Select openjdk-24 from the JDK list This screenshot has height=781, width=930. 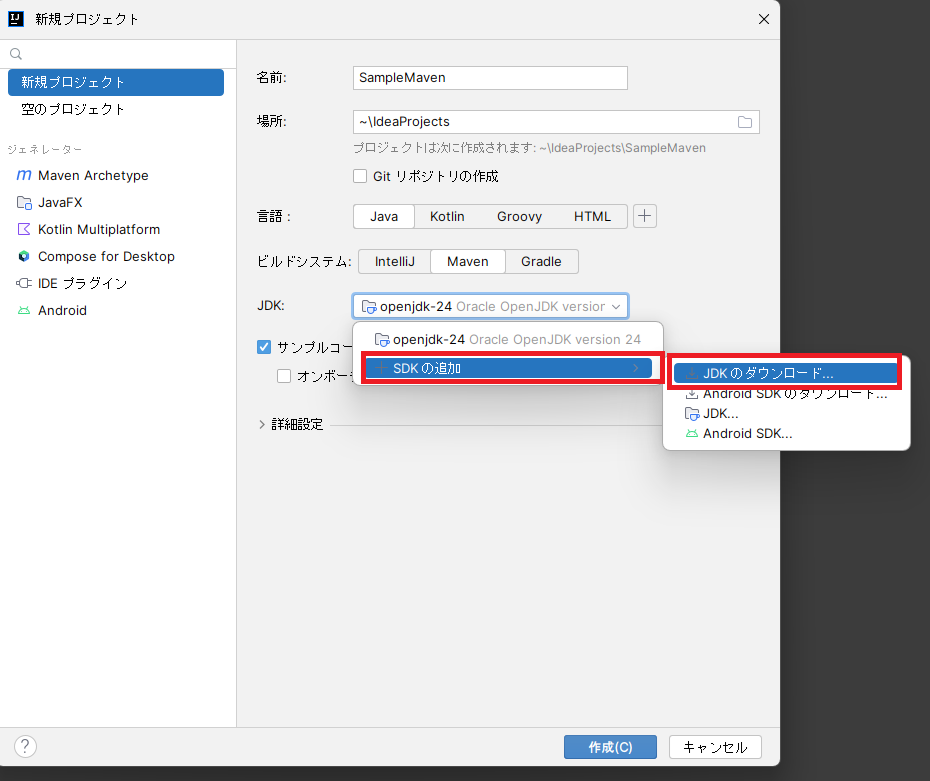(x=508, y=340)
